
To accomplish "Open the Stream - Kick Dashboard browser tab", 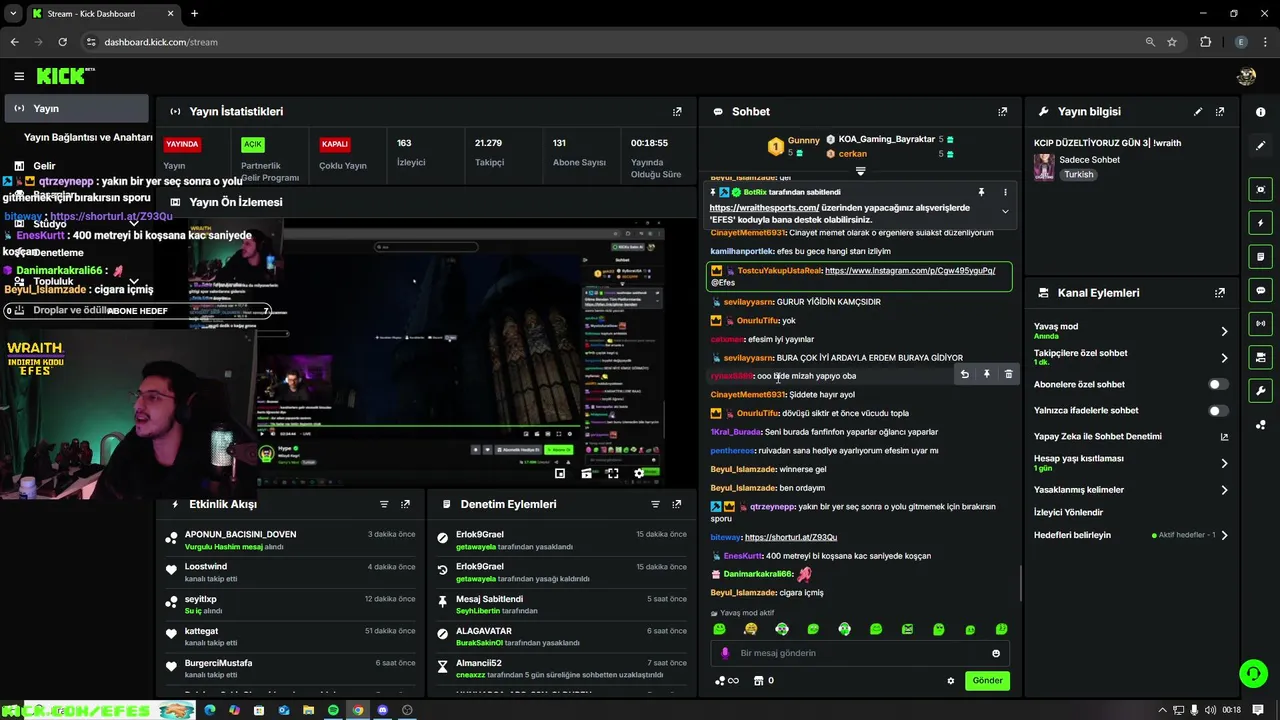I will coord(103,14).
